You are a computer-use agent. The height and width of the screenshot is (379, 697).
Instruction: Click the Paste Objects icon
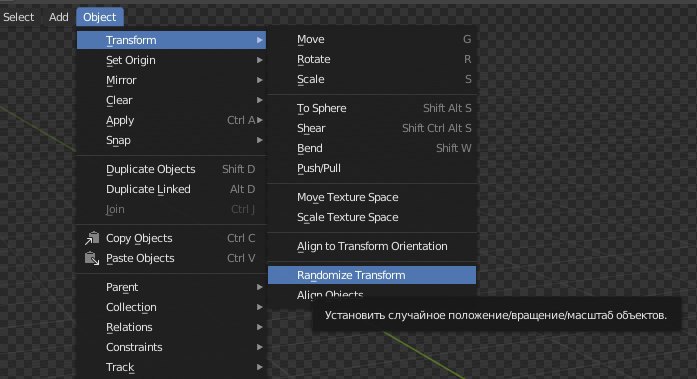(92, 258)
